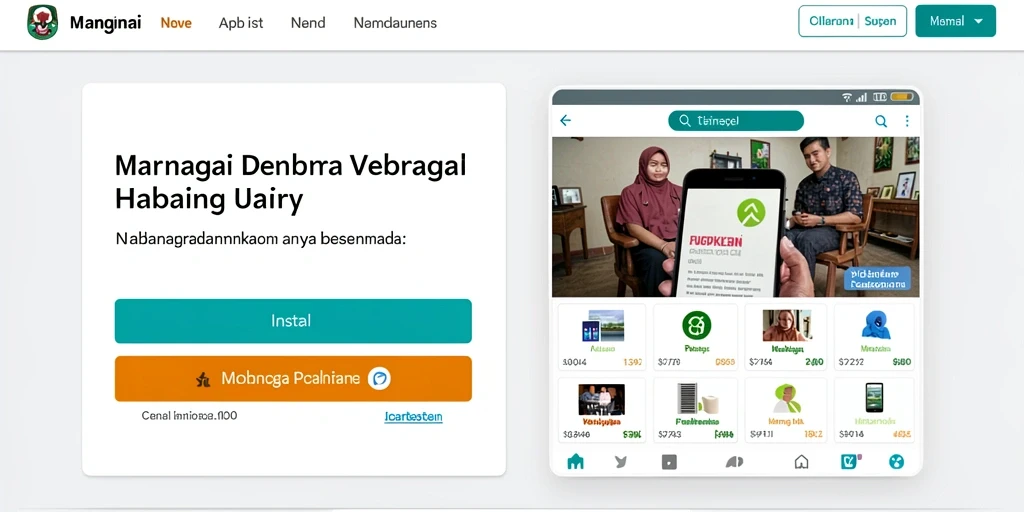Click the Manginai logo icon
The width and height of the screenshot is (1024, 512).
point(42,22)
